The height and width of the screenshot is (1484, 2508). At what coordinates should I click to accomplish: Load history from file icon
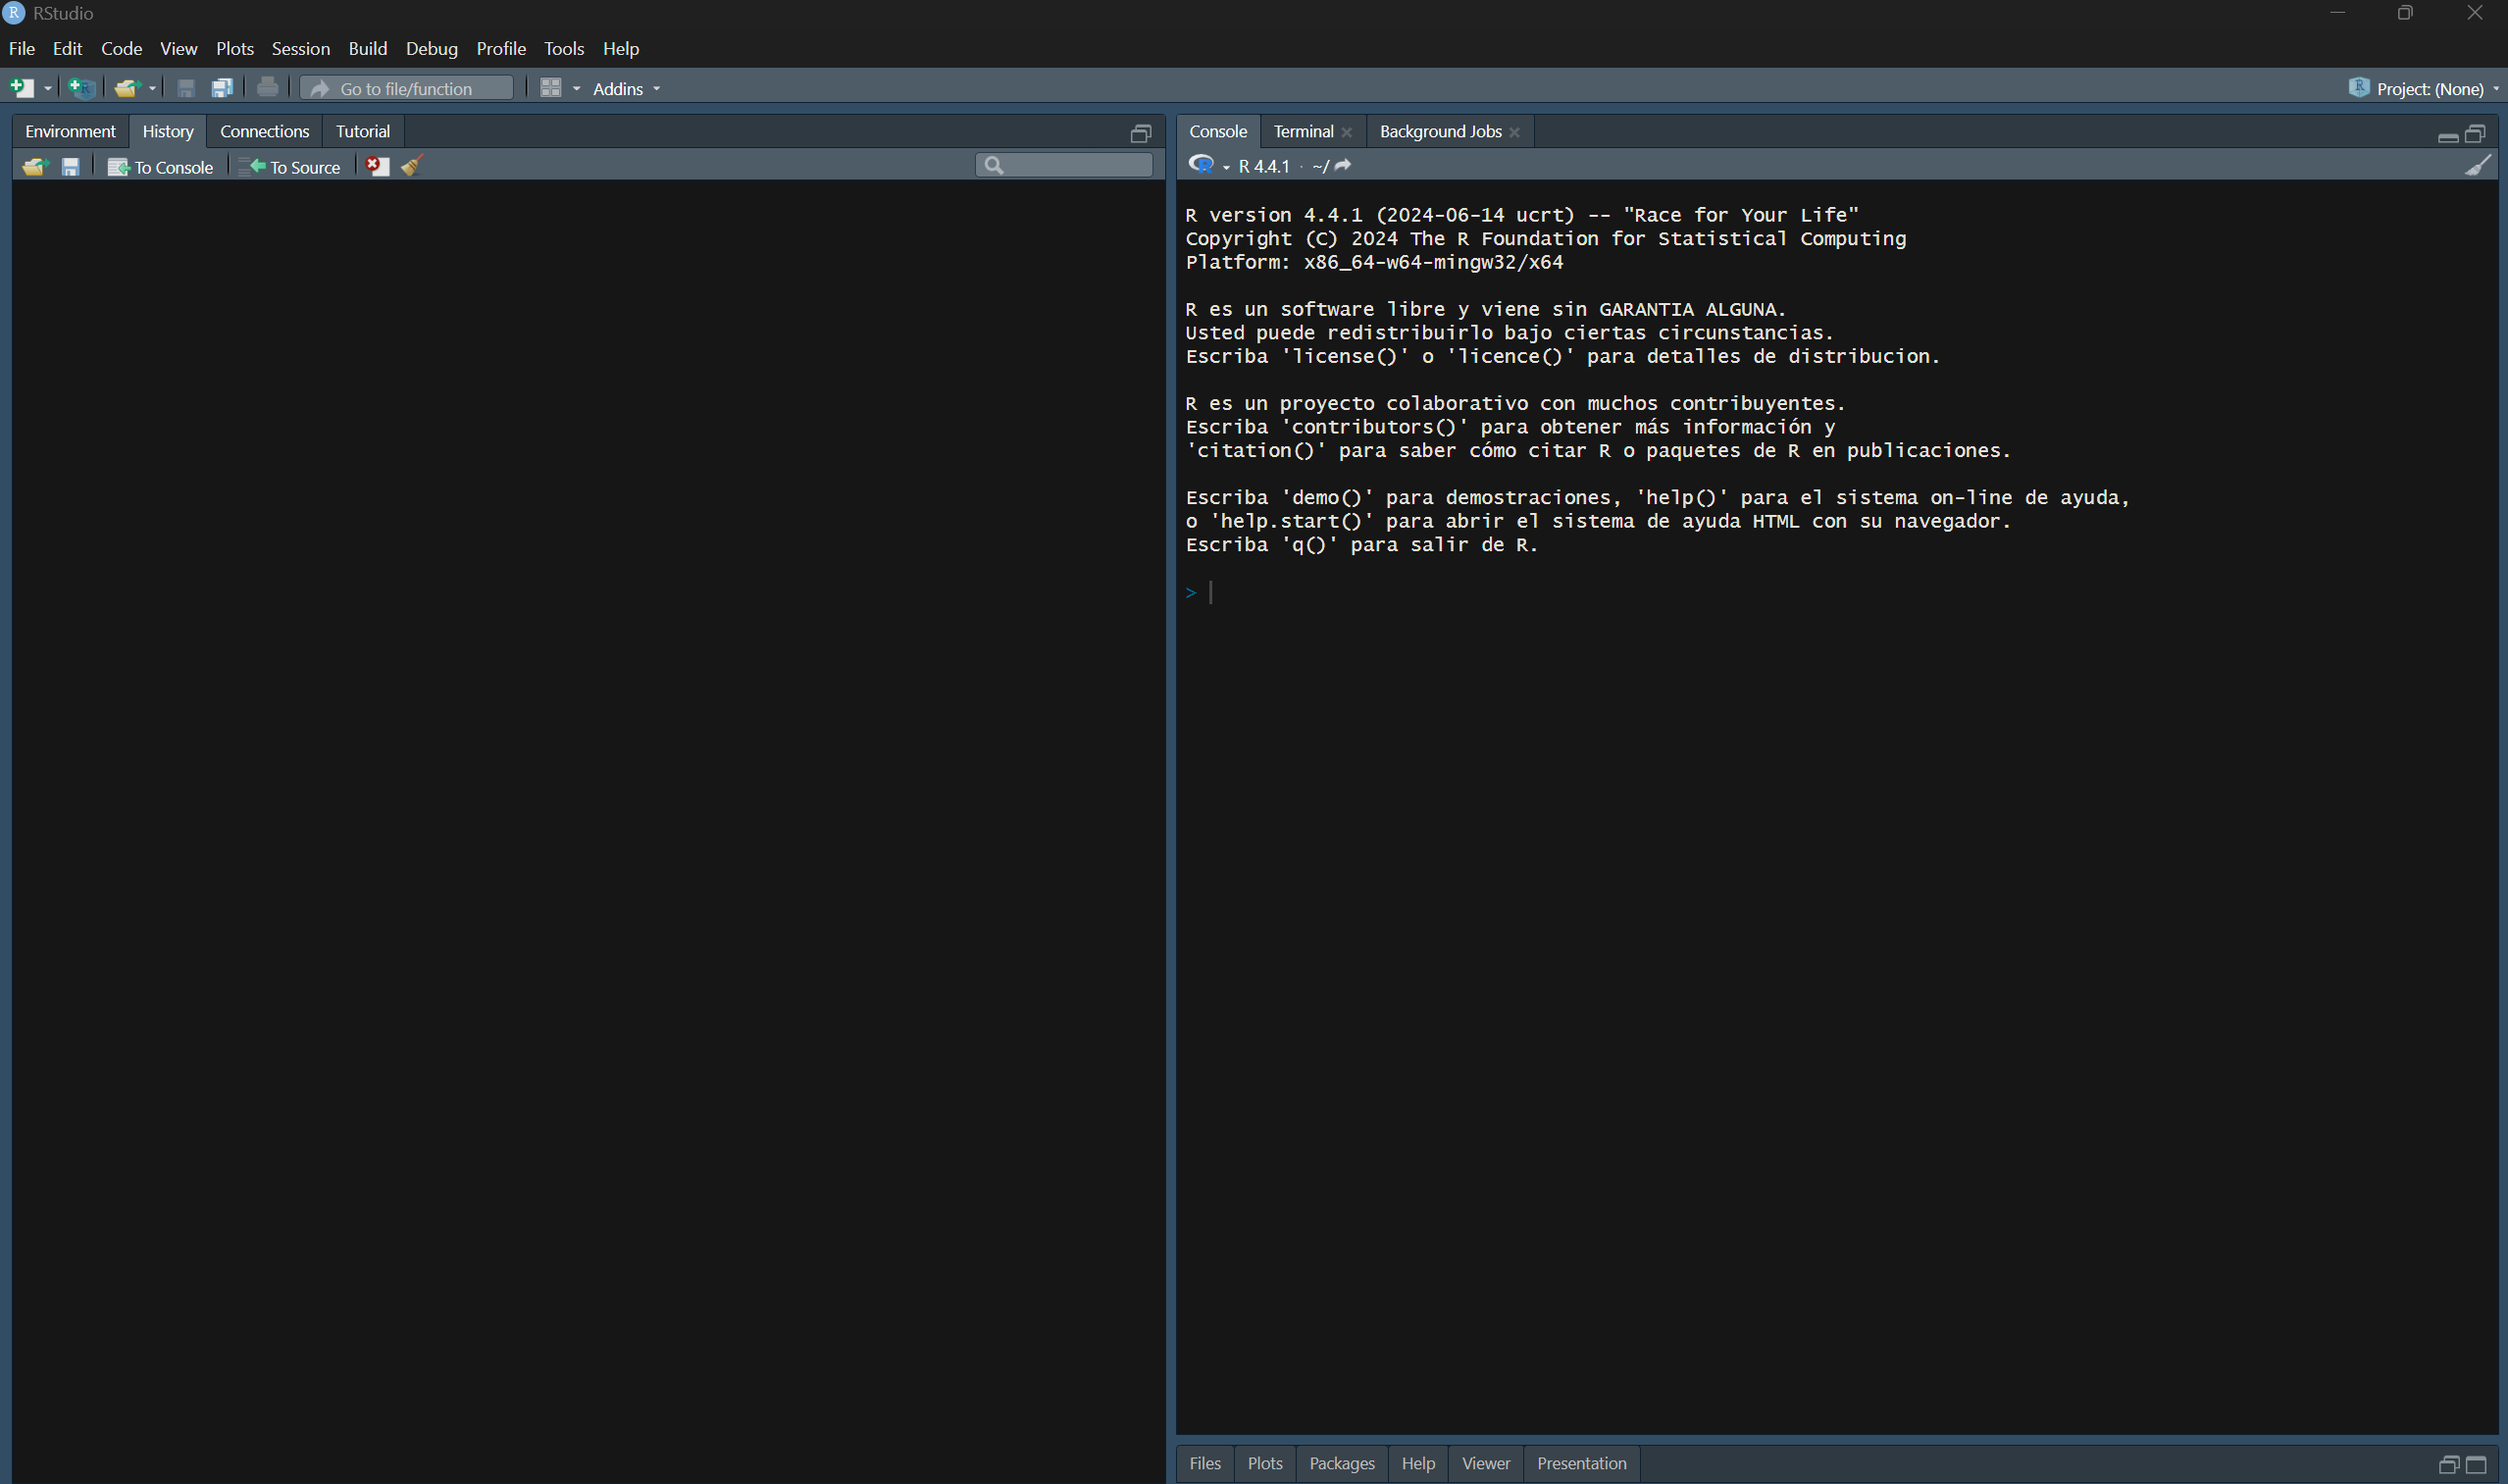(x=34, y=166)
